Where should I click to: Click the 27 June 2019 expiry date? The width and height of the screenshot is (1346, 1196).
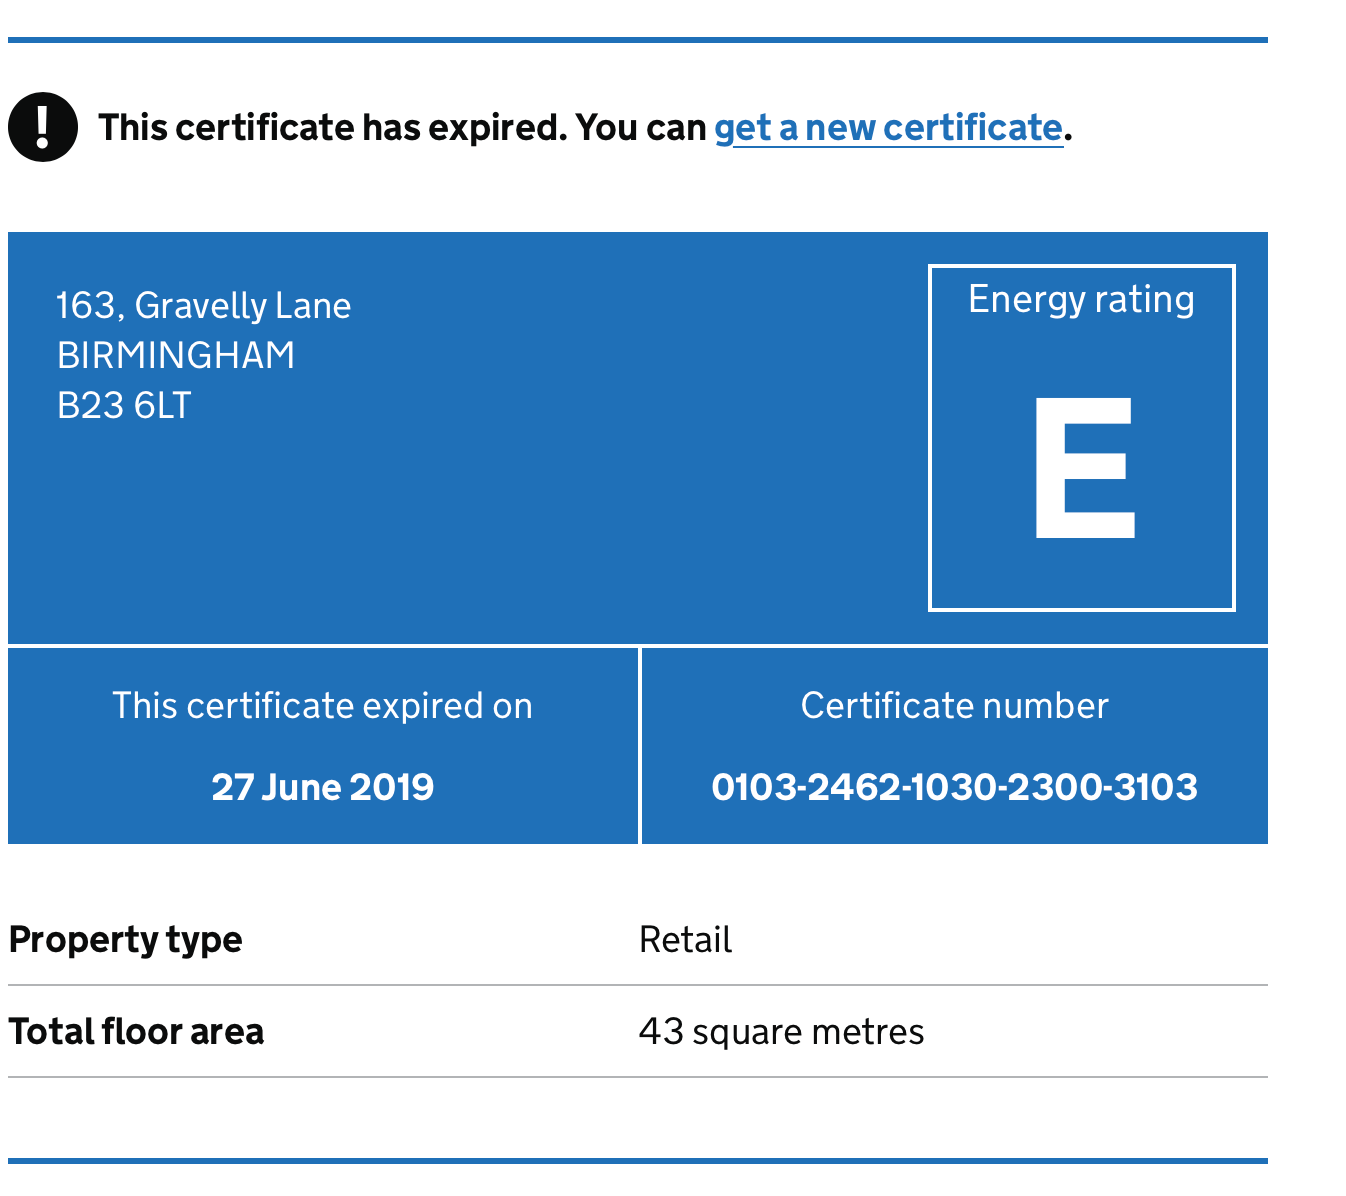coord(322,787)
